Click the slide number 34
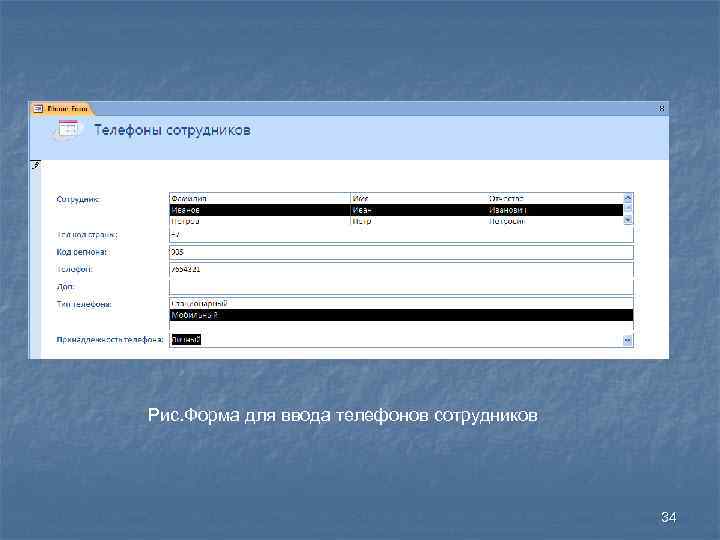Screen dimensions: 720x540 click(x=669, y=518)
